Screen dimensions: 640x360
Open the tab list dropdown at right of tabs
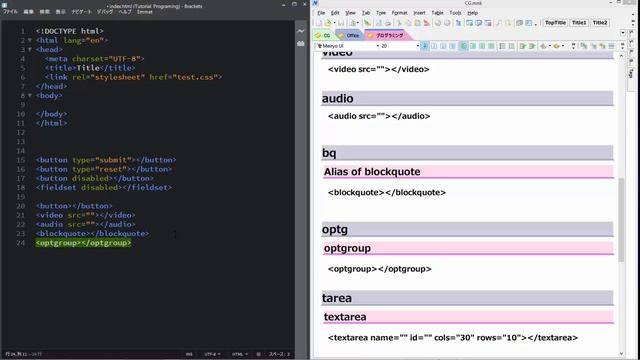click(x=623, y=33)
